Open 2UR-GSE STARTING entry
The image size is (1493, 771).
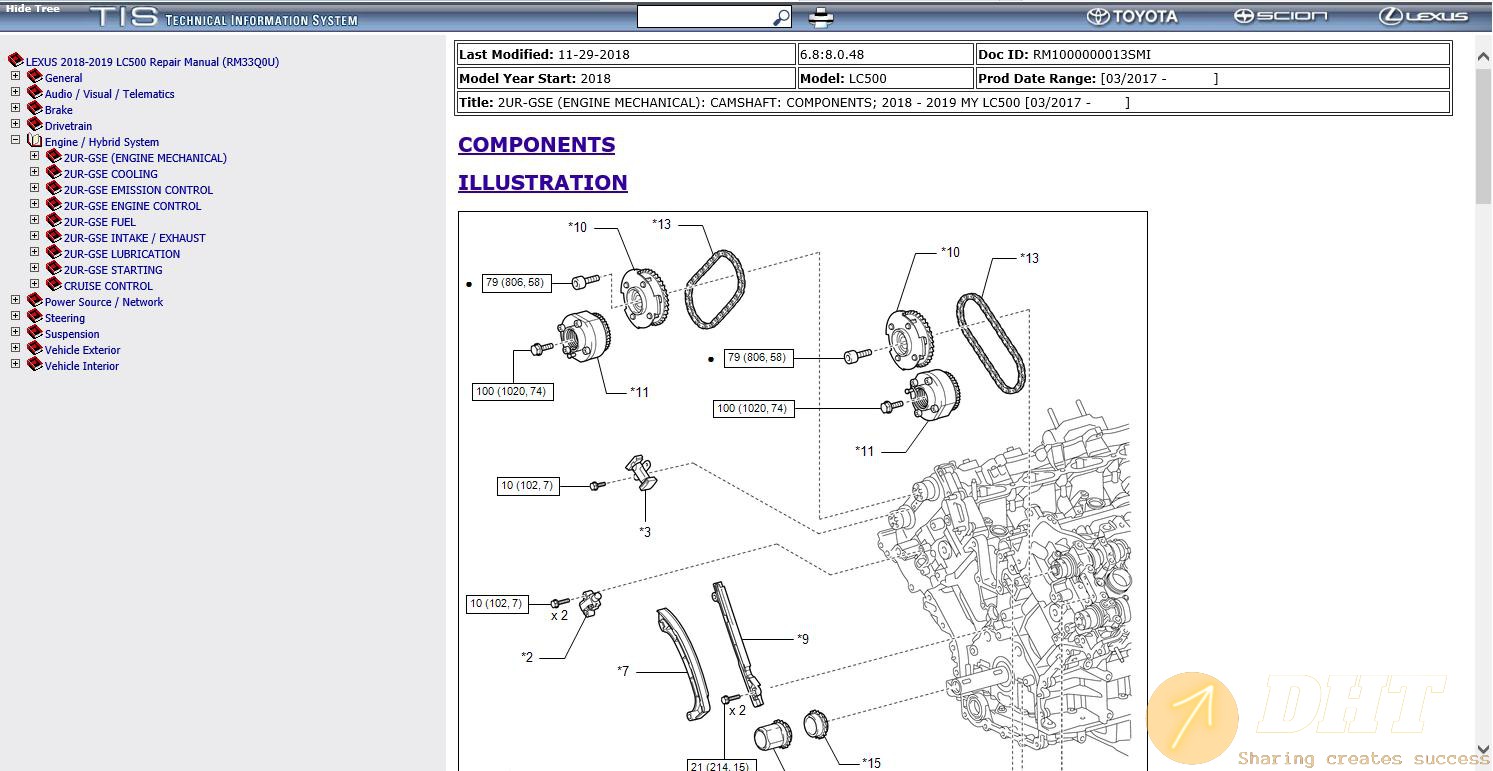pyautogui.click(x=113, y=270)
